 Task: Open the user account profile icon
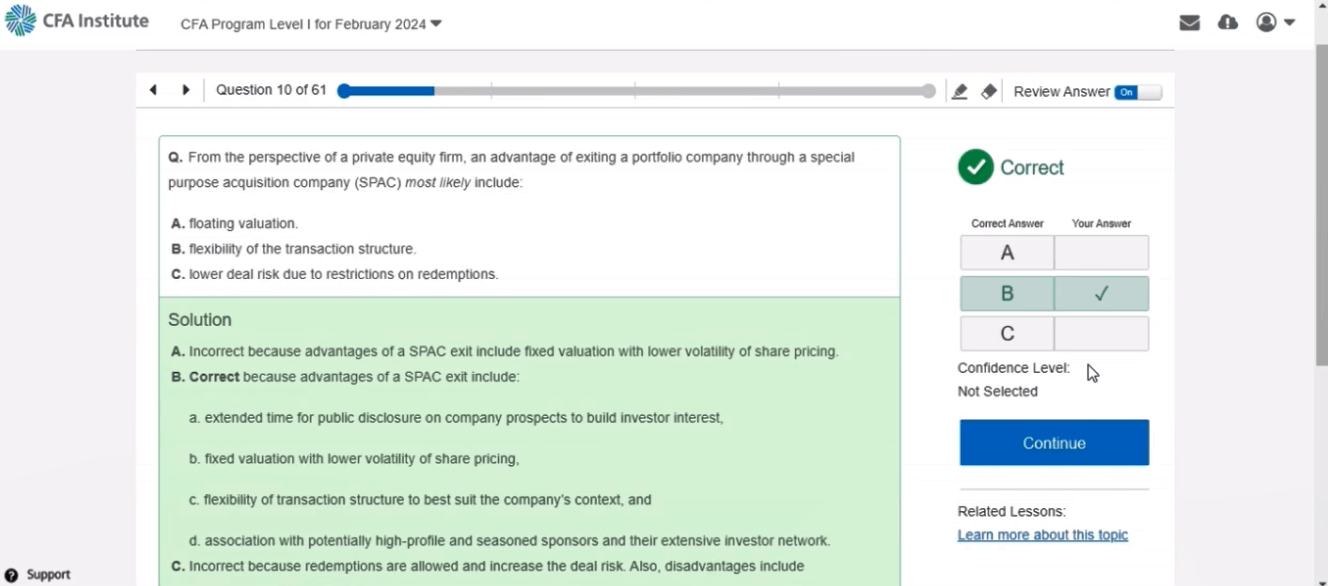pyautogui.click(x=1266, y=22)
